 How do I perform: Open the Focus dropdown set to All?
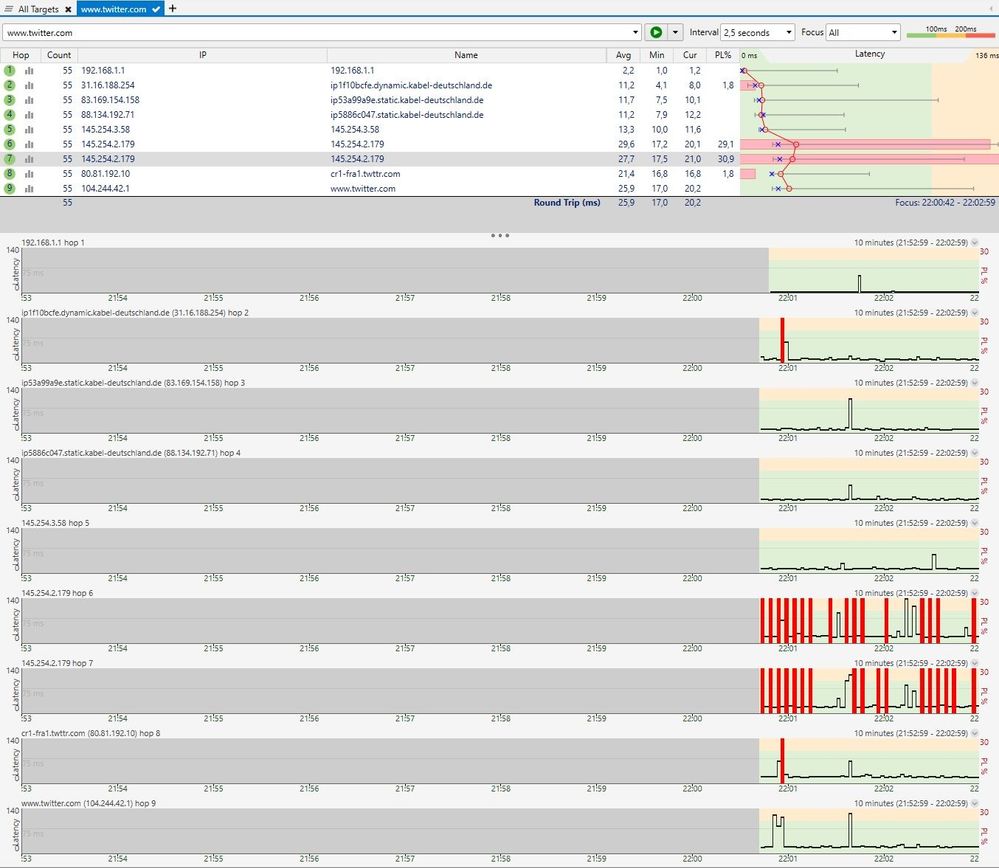862,32
